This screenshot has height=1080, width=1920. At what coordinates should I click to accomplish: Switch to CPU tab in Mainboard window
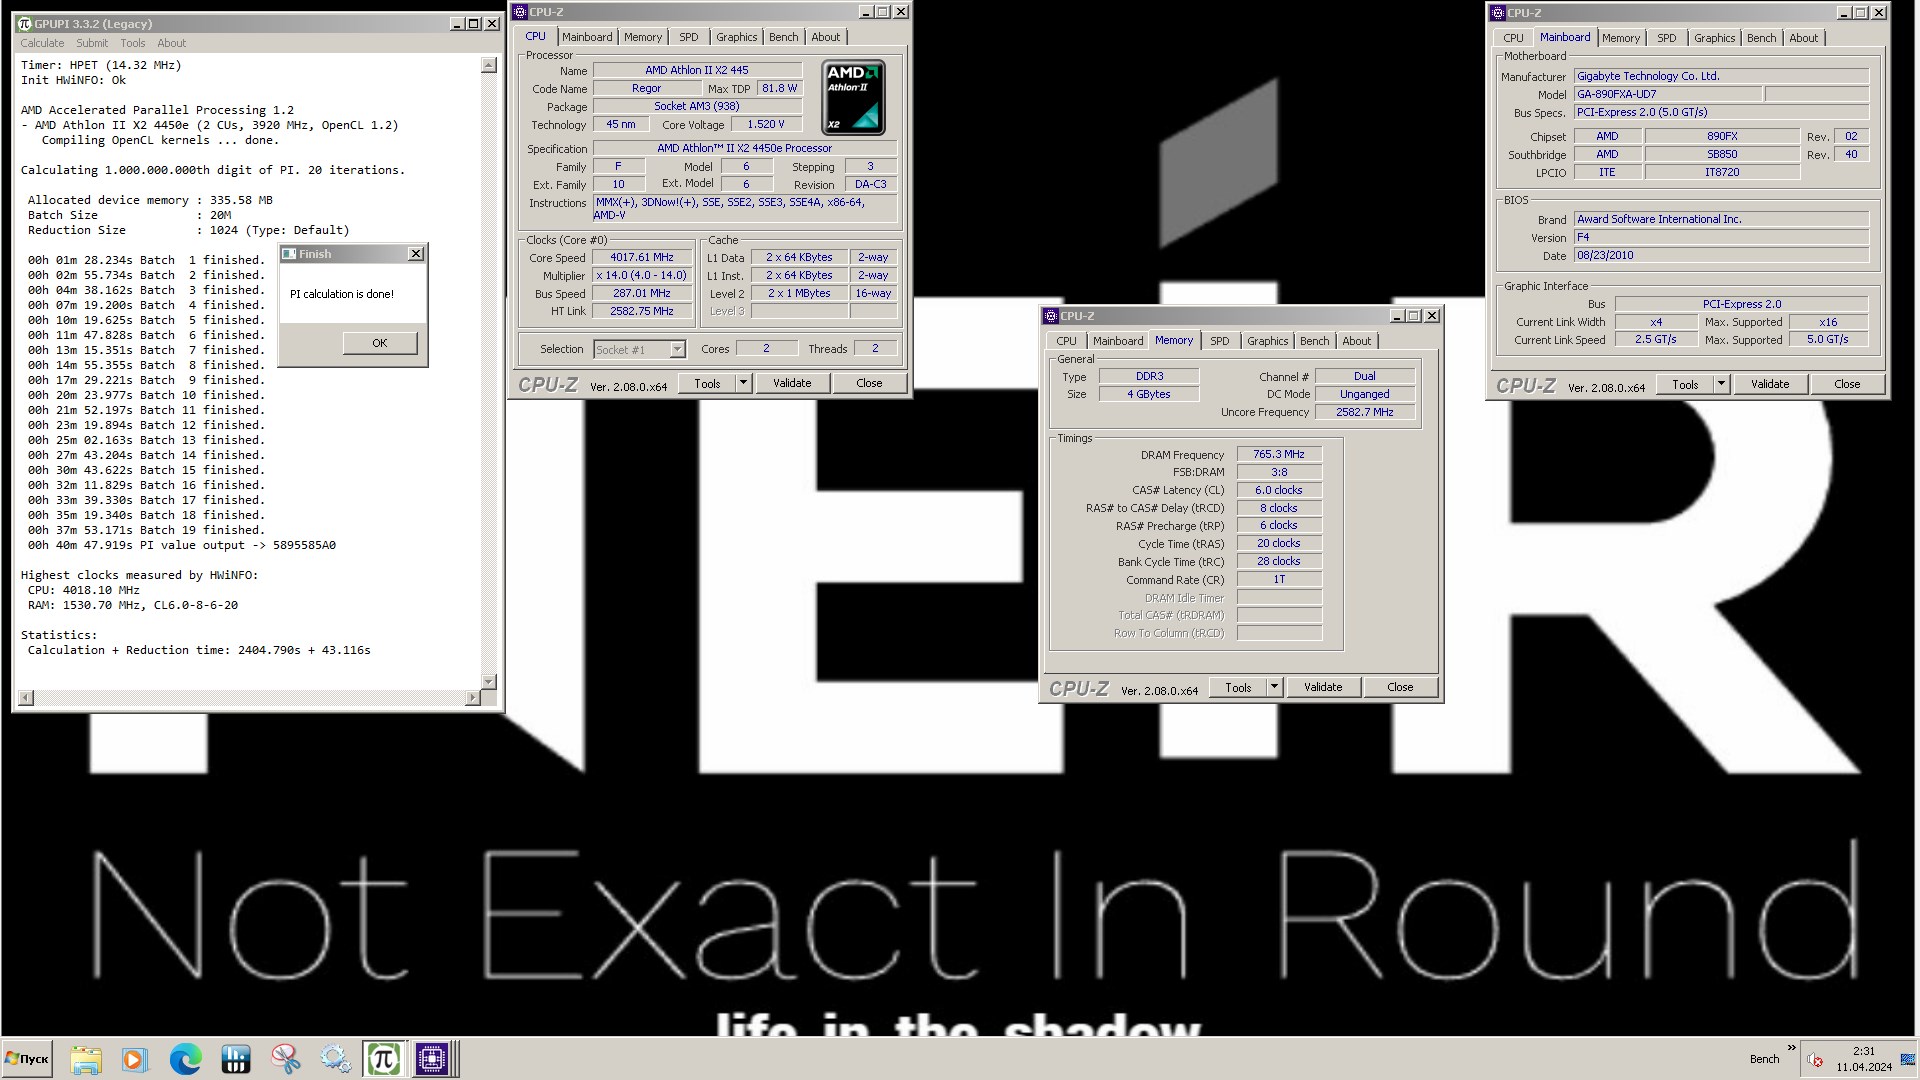1514,38
